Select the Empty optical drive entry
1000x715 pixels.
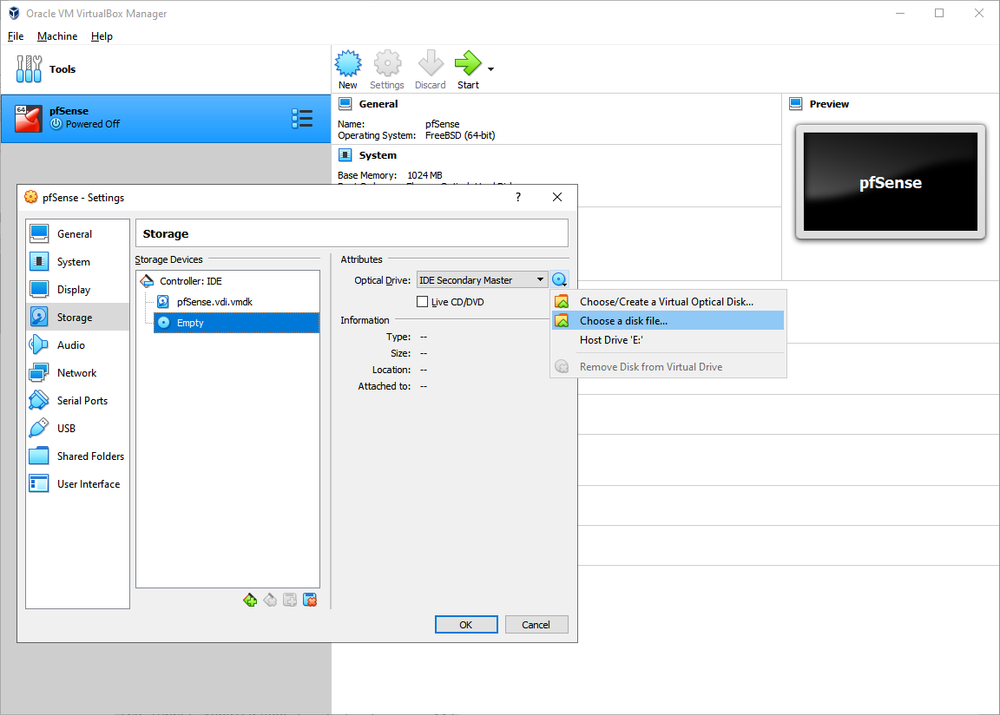(236, 323)
